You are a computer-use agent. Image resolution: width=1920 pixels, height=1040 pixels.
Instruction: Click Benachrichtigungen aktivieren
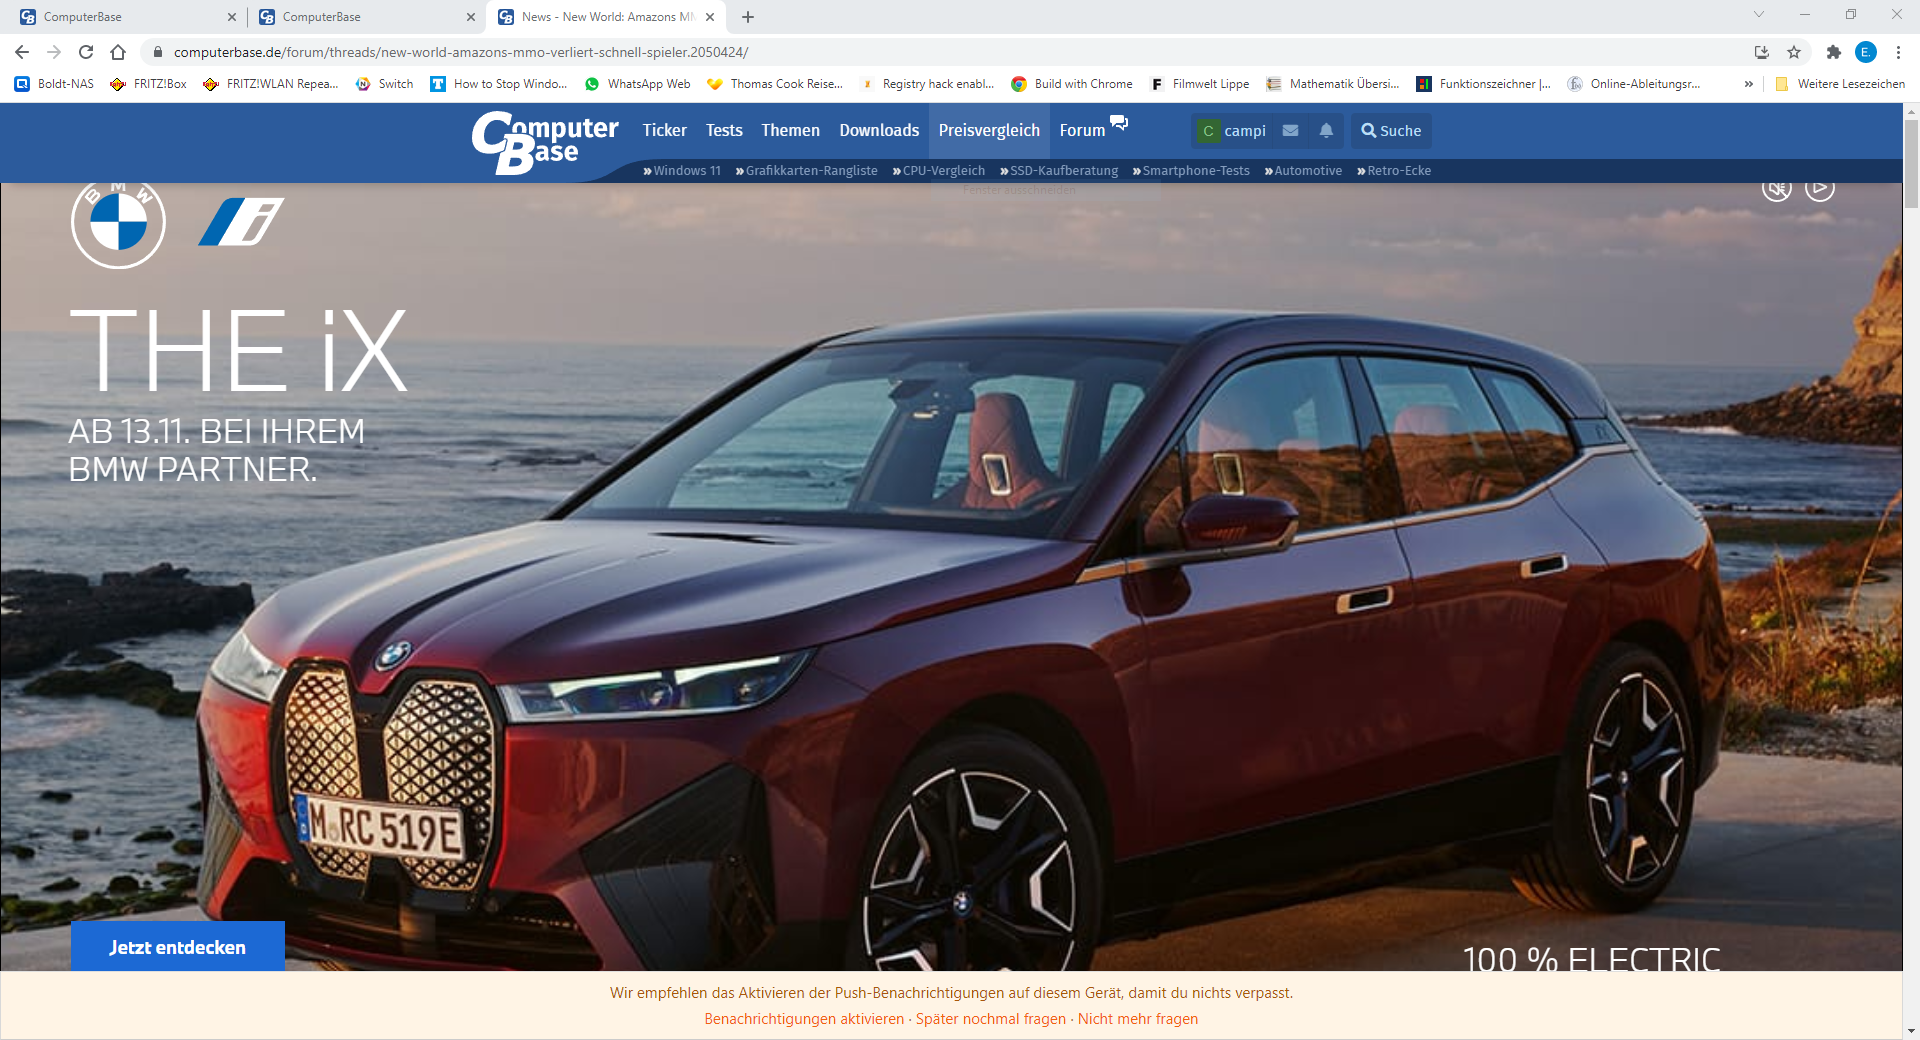coord(804,1019)
